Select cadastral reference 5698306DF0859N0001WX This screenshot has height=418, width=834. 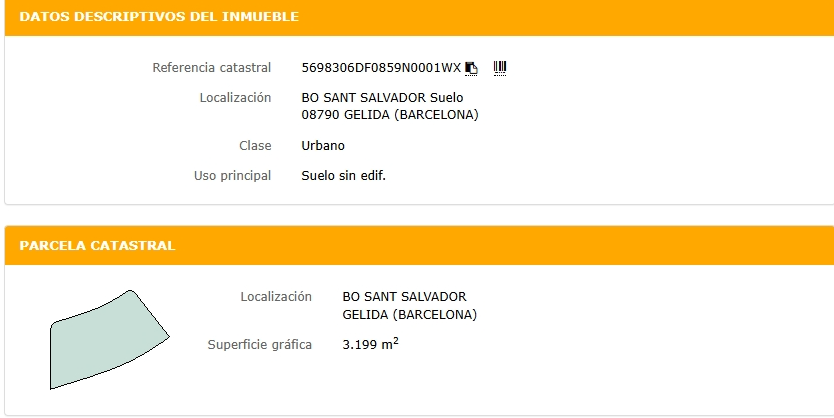click(381, 68)
